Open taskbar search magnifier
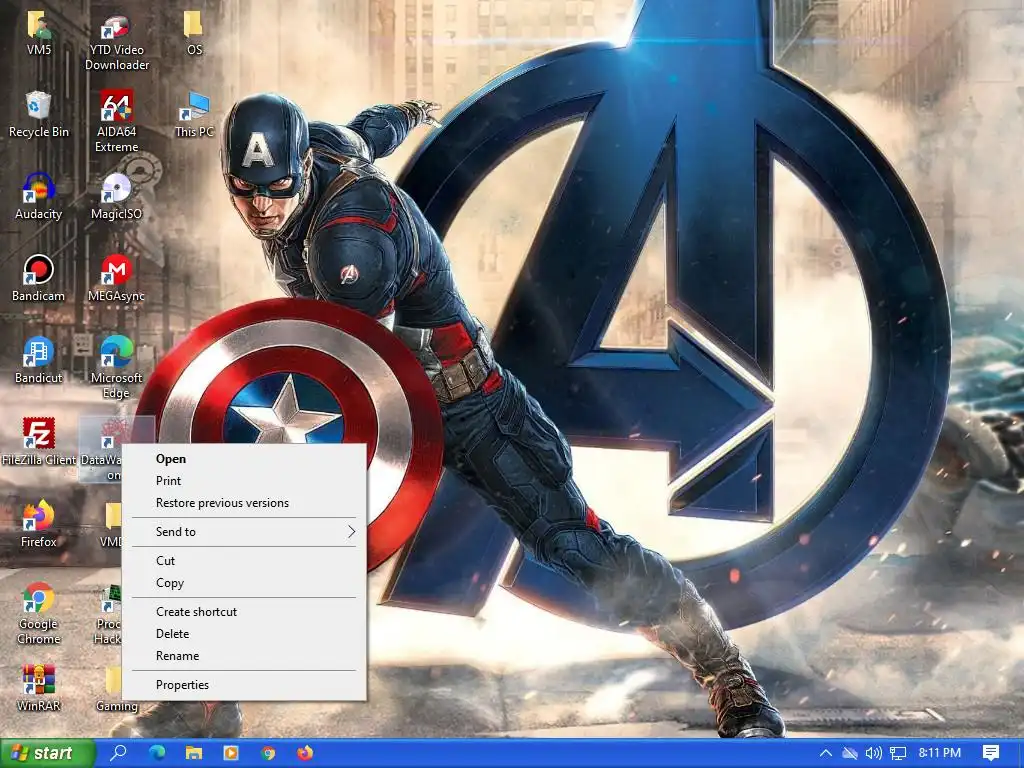Screen dimensions: 1024x768 (119, 753)
